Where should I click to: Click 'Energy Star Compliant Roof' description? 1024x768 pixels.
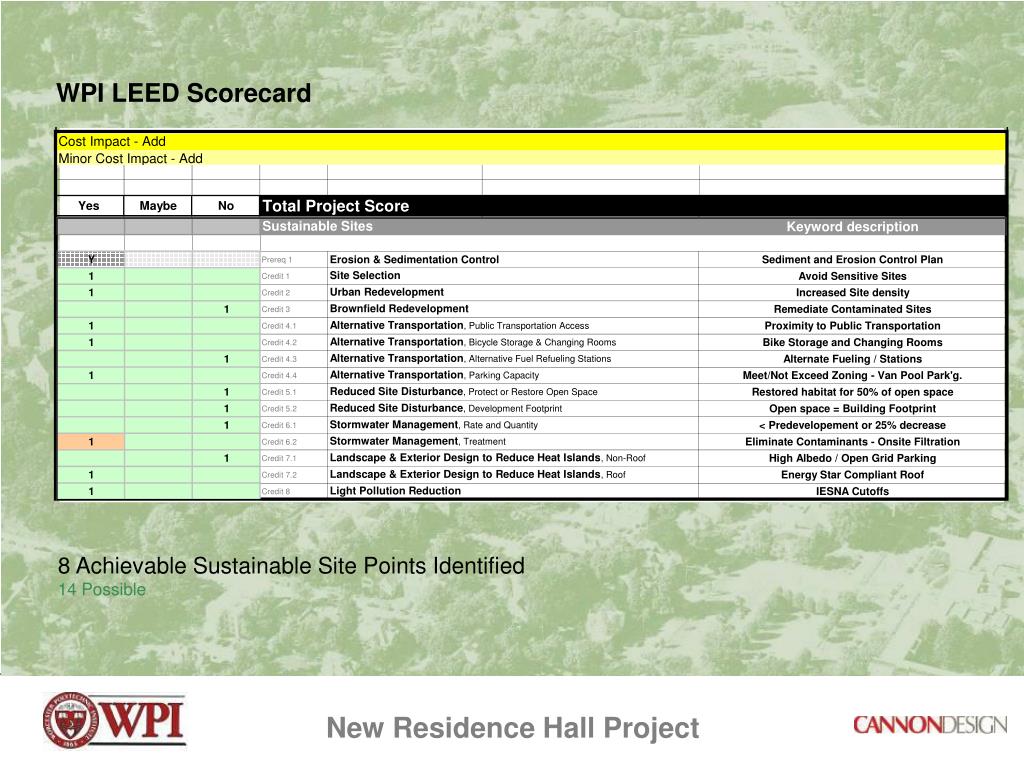[852, 475]
